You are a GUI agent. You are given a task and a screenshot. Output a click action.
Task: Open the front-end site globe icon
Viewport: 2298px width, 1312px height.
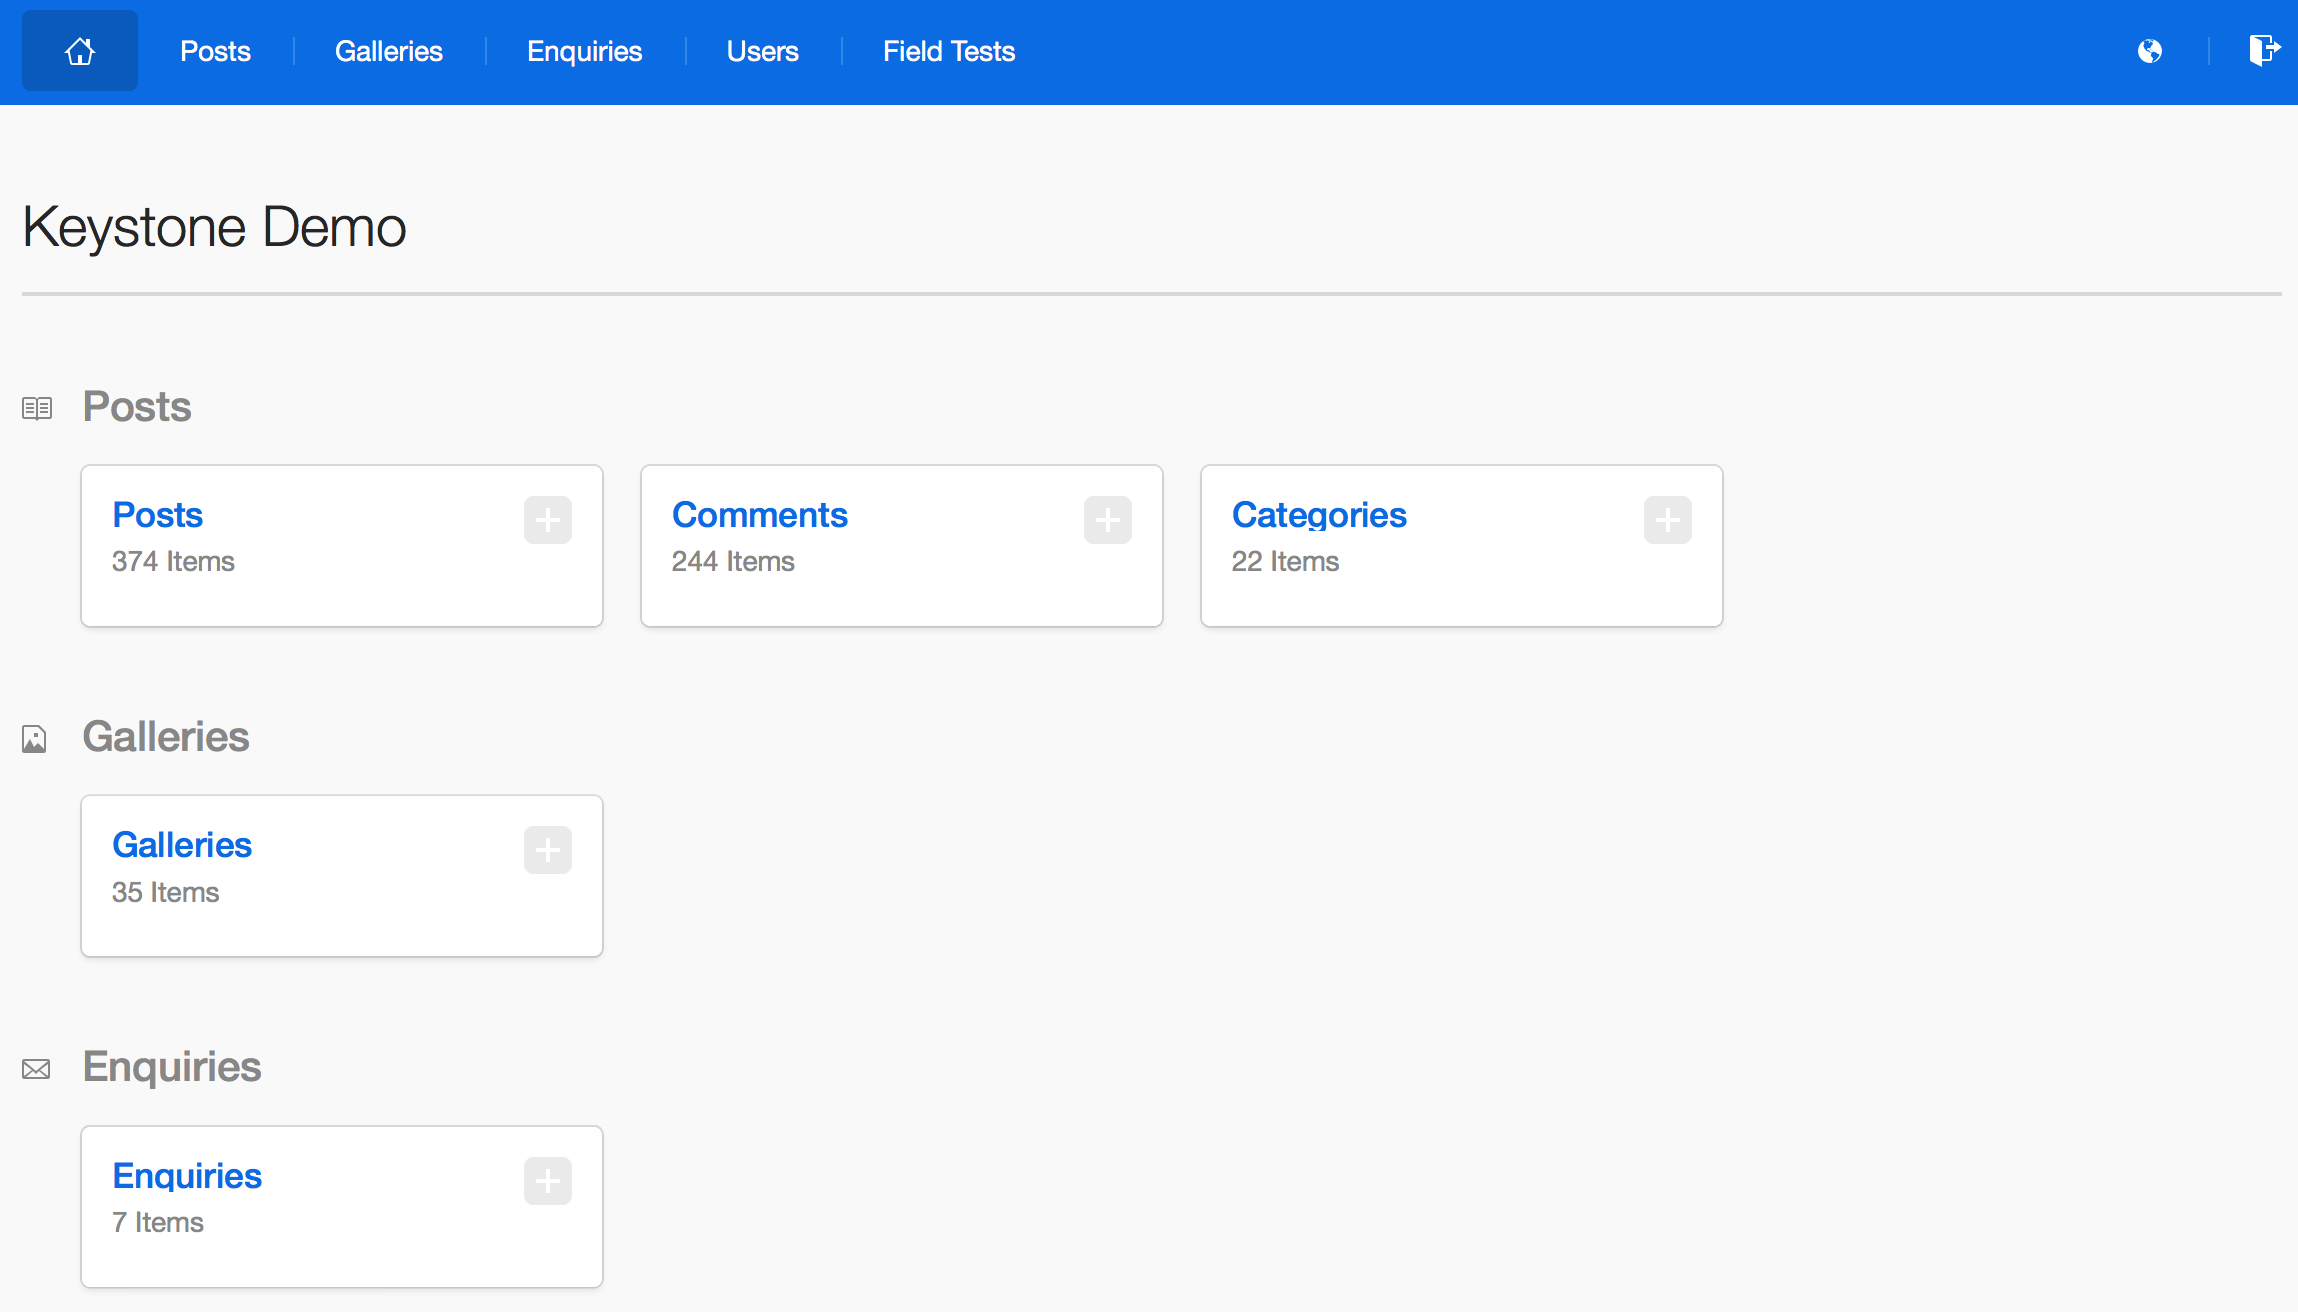[2149, 51]
